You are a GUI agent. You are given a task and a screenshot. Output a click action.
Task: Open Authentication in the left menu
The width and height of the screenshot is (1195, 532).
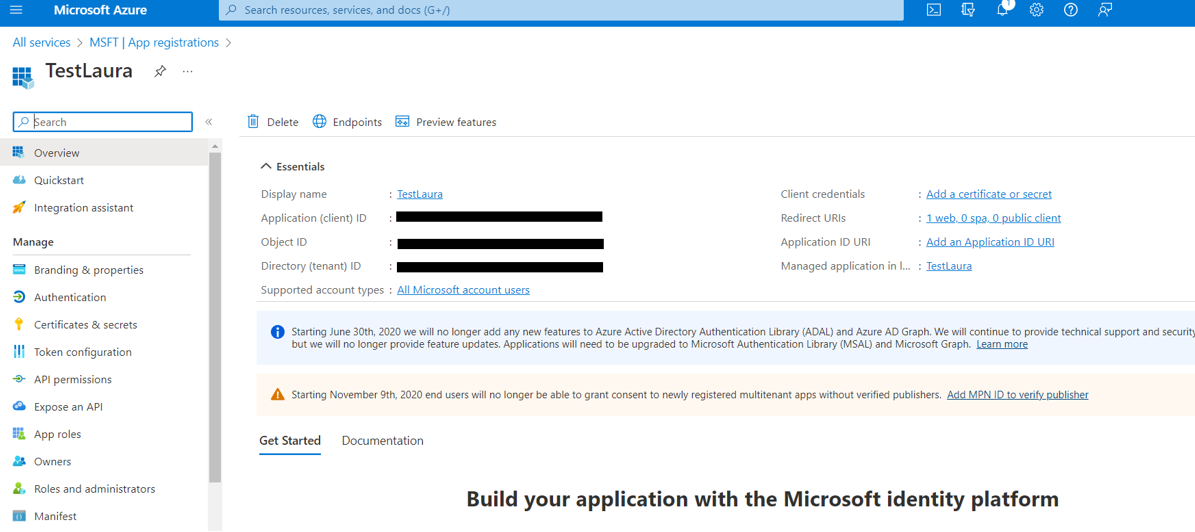point(104,297)
